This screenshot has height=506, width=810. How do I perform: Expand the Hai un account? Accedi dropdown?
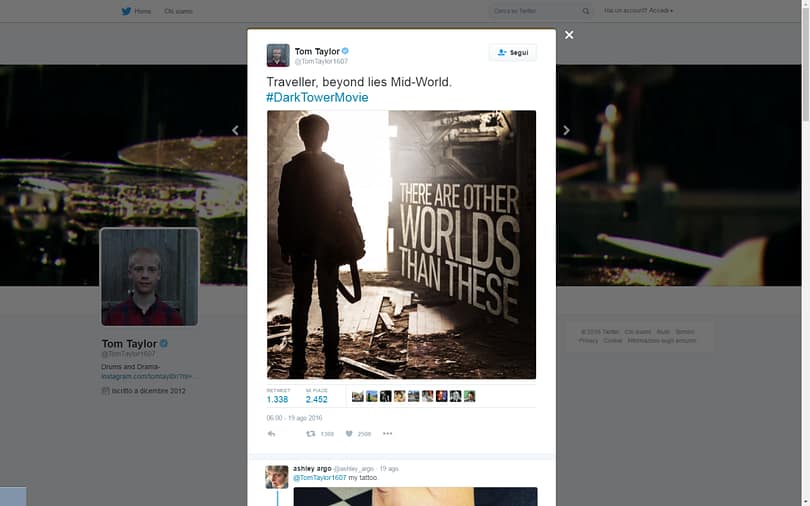[638, 10]
